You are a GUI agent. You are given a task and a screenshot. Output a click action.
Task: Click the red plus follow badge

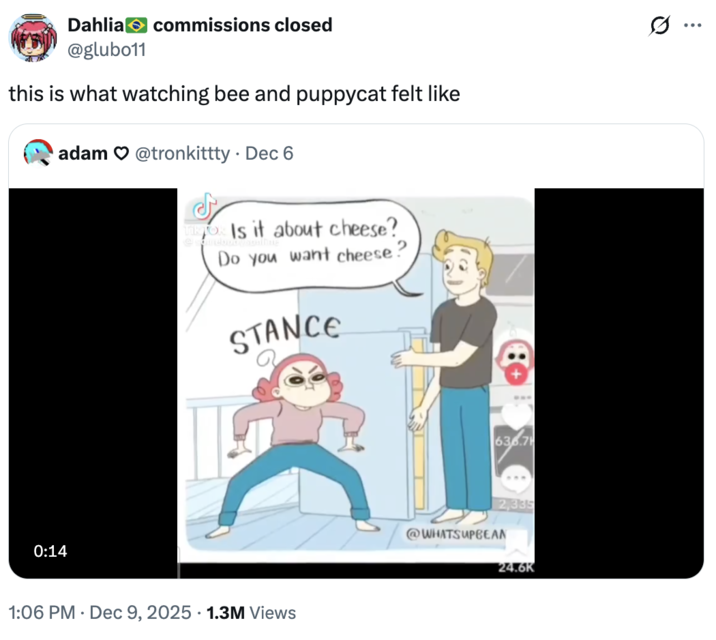click(x=516, y=372)
